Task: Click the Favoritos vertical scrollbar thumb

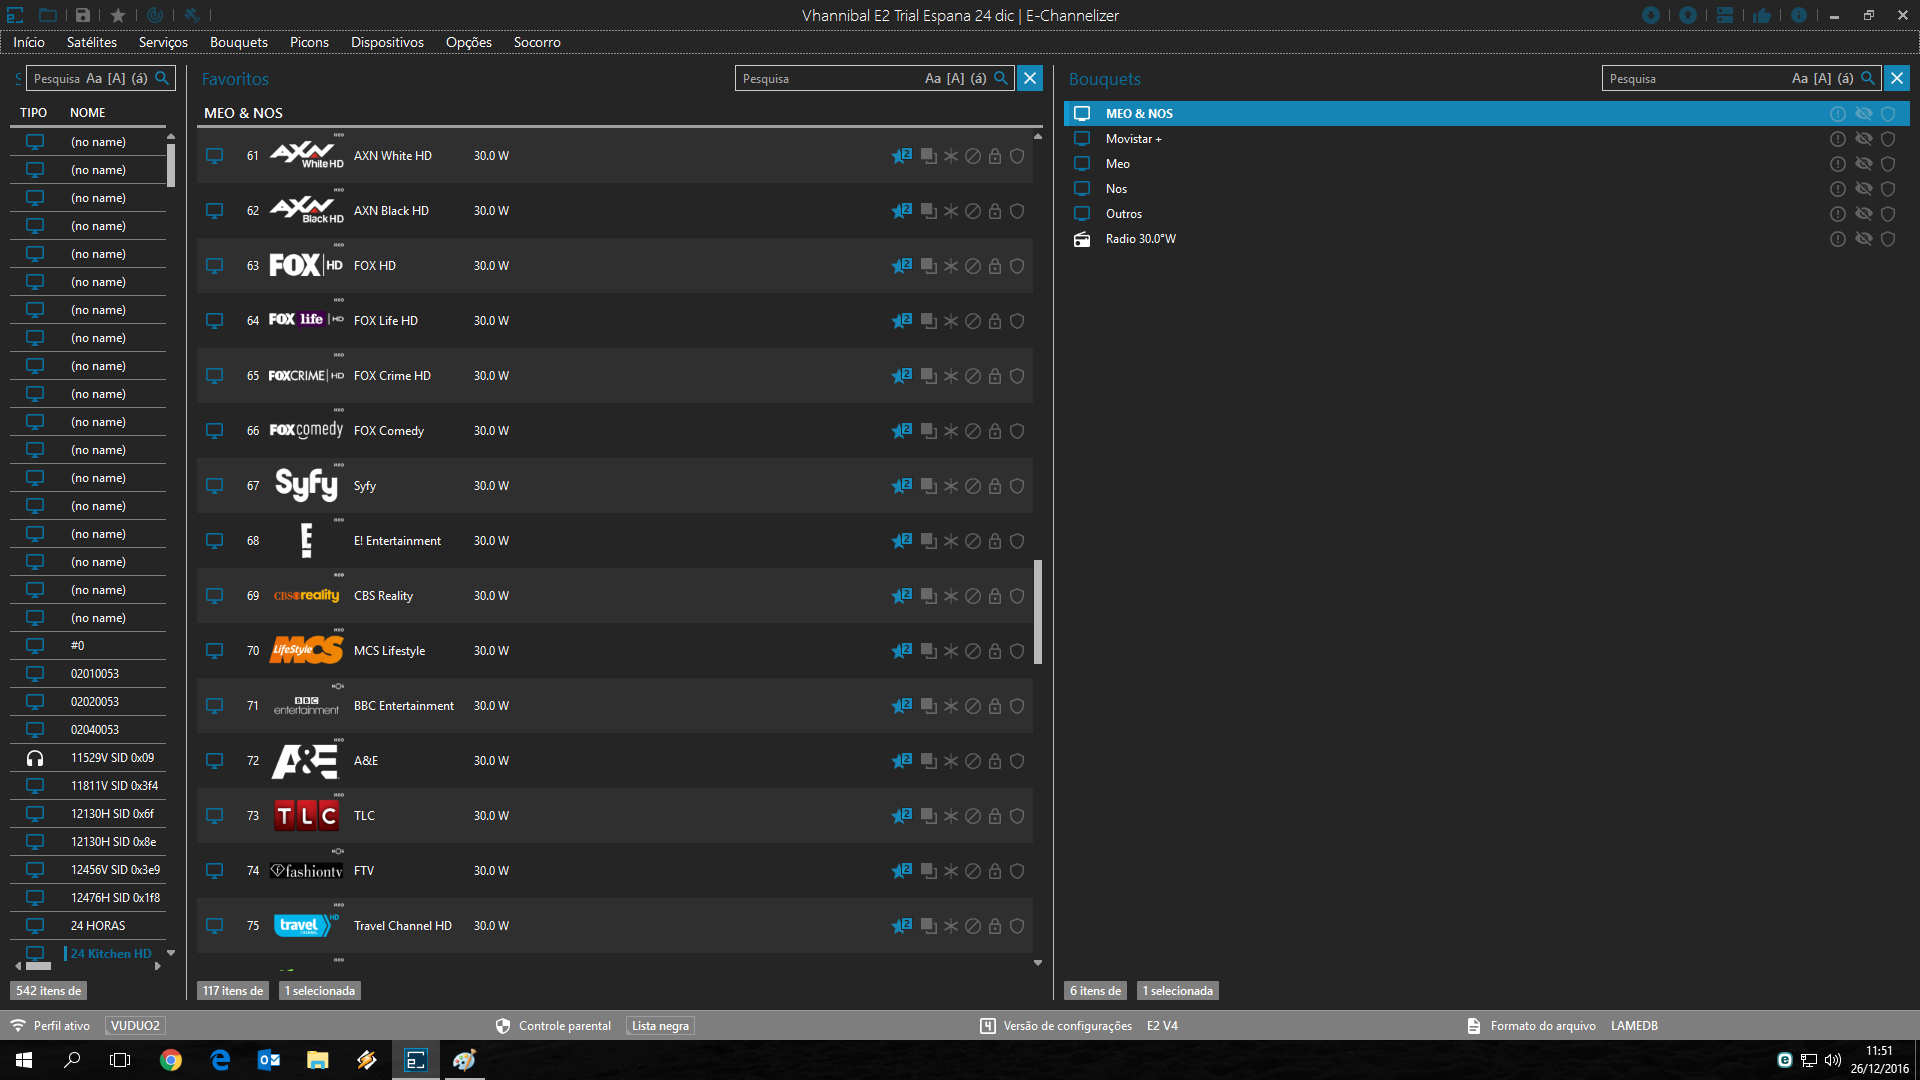Action: (1038, 611)
